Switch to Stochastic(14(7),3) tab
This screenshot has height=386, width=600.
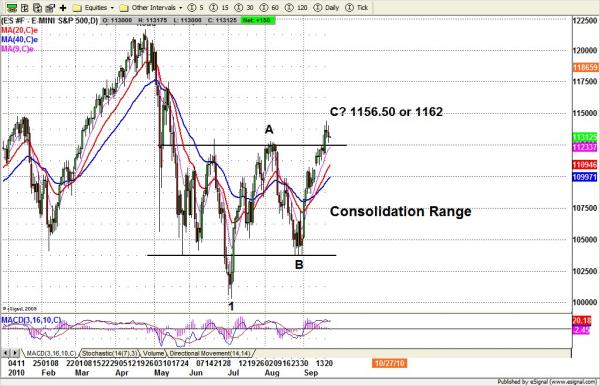(110, 353)
